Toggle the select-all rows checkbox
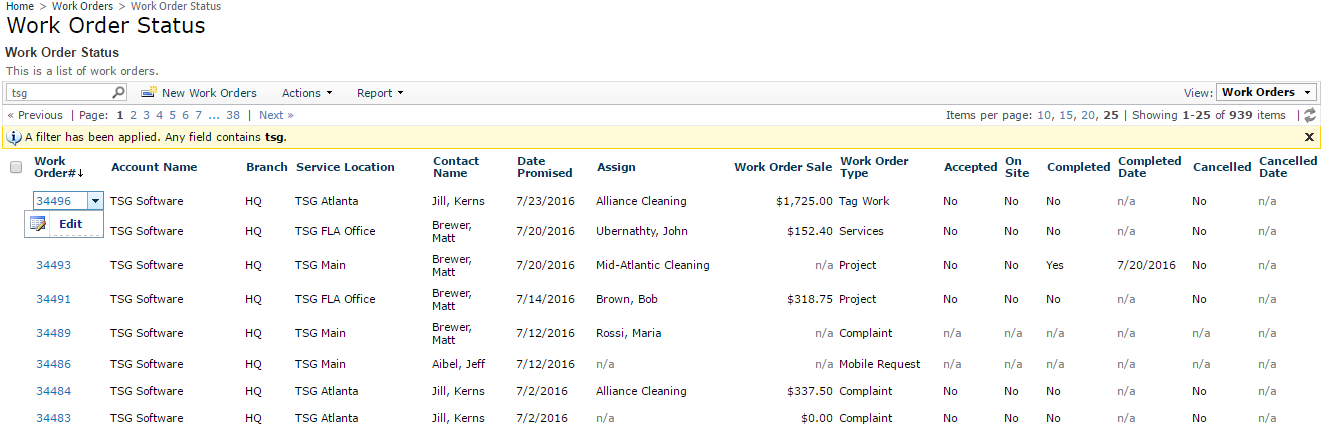Viewport: 1324px width, 425px height. pyautogui.click(x=16, y=167)
